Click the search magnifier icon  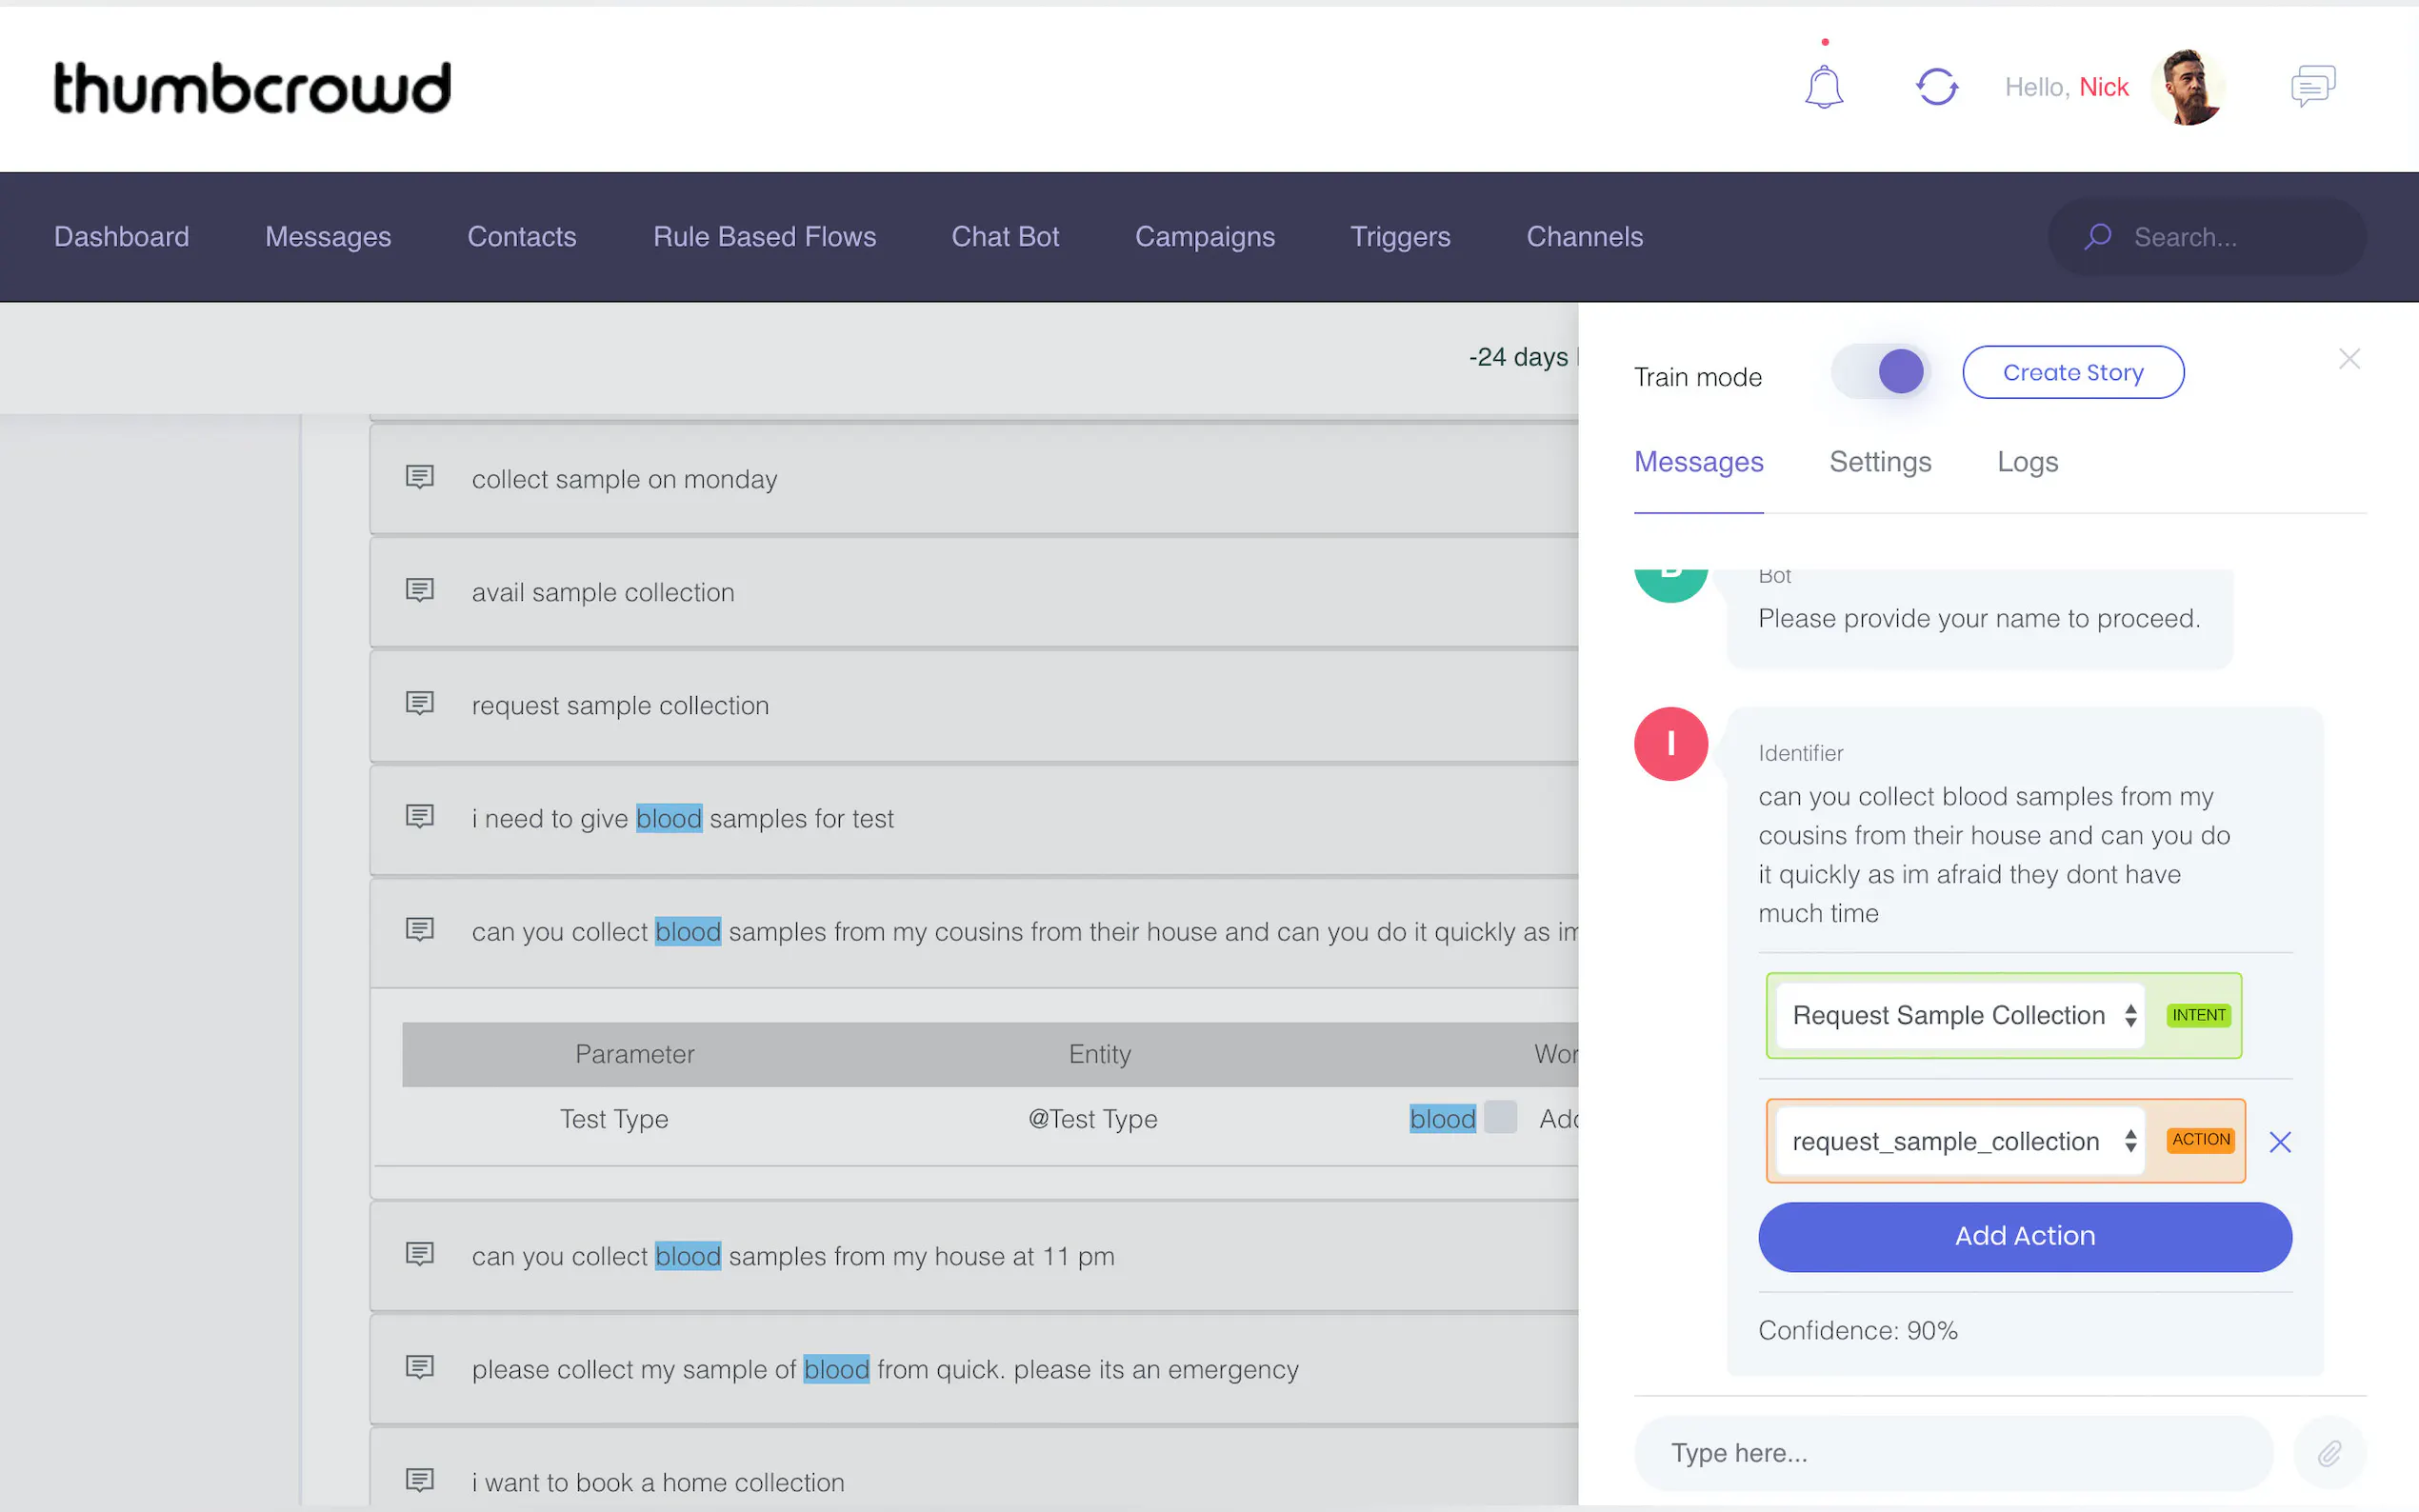tap(2097, 237)
